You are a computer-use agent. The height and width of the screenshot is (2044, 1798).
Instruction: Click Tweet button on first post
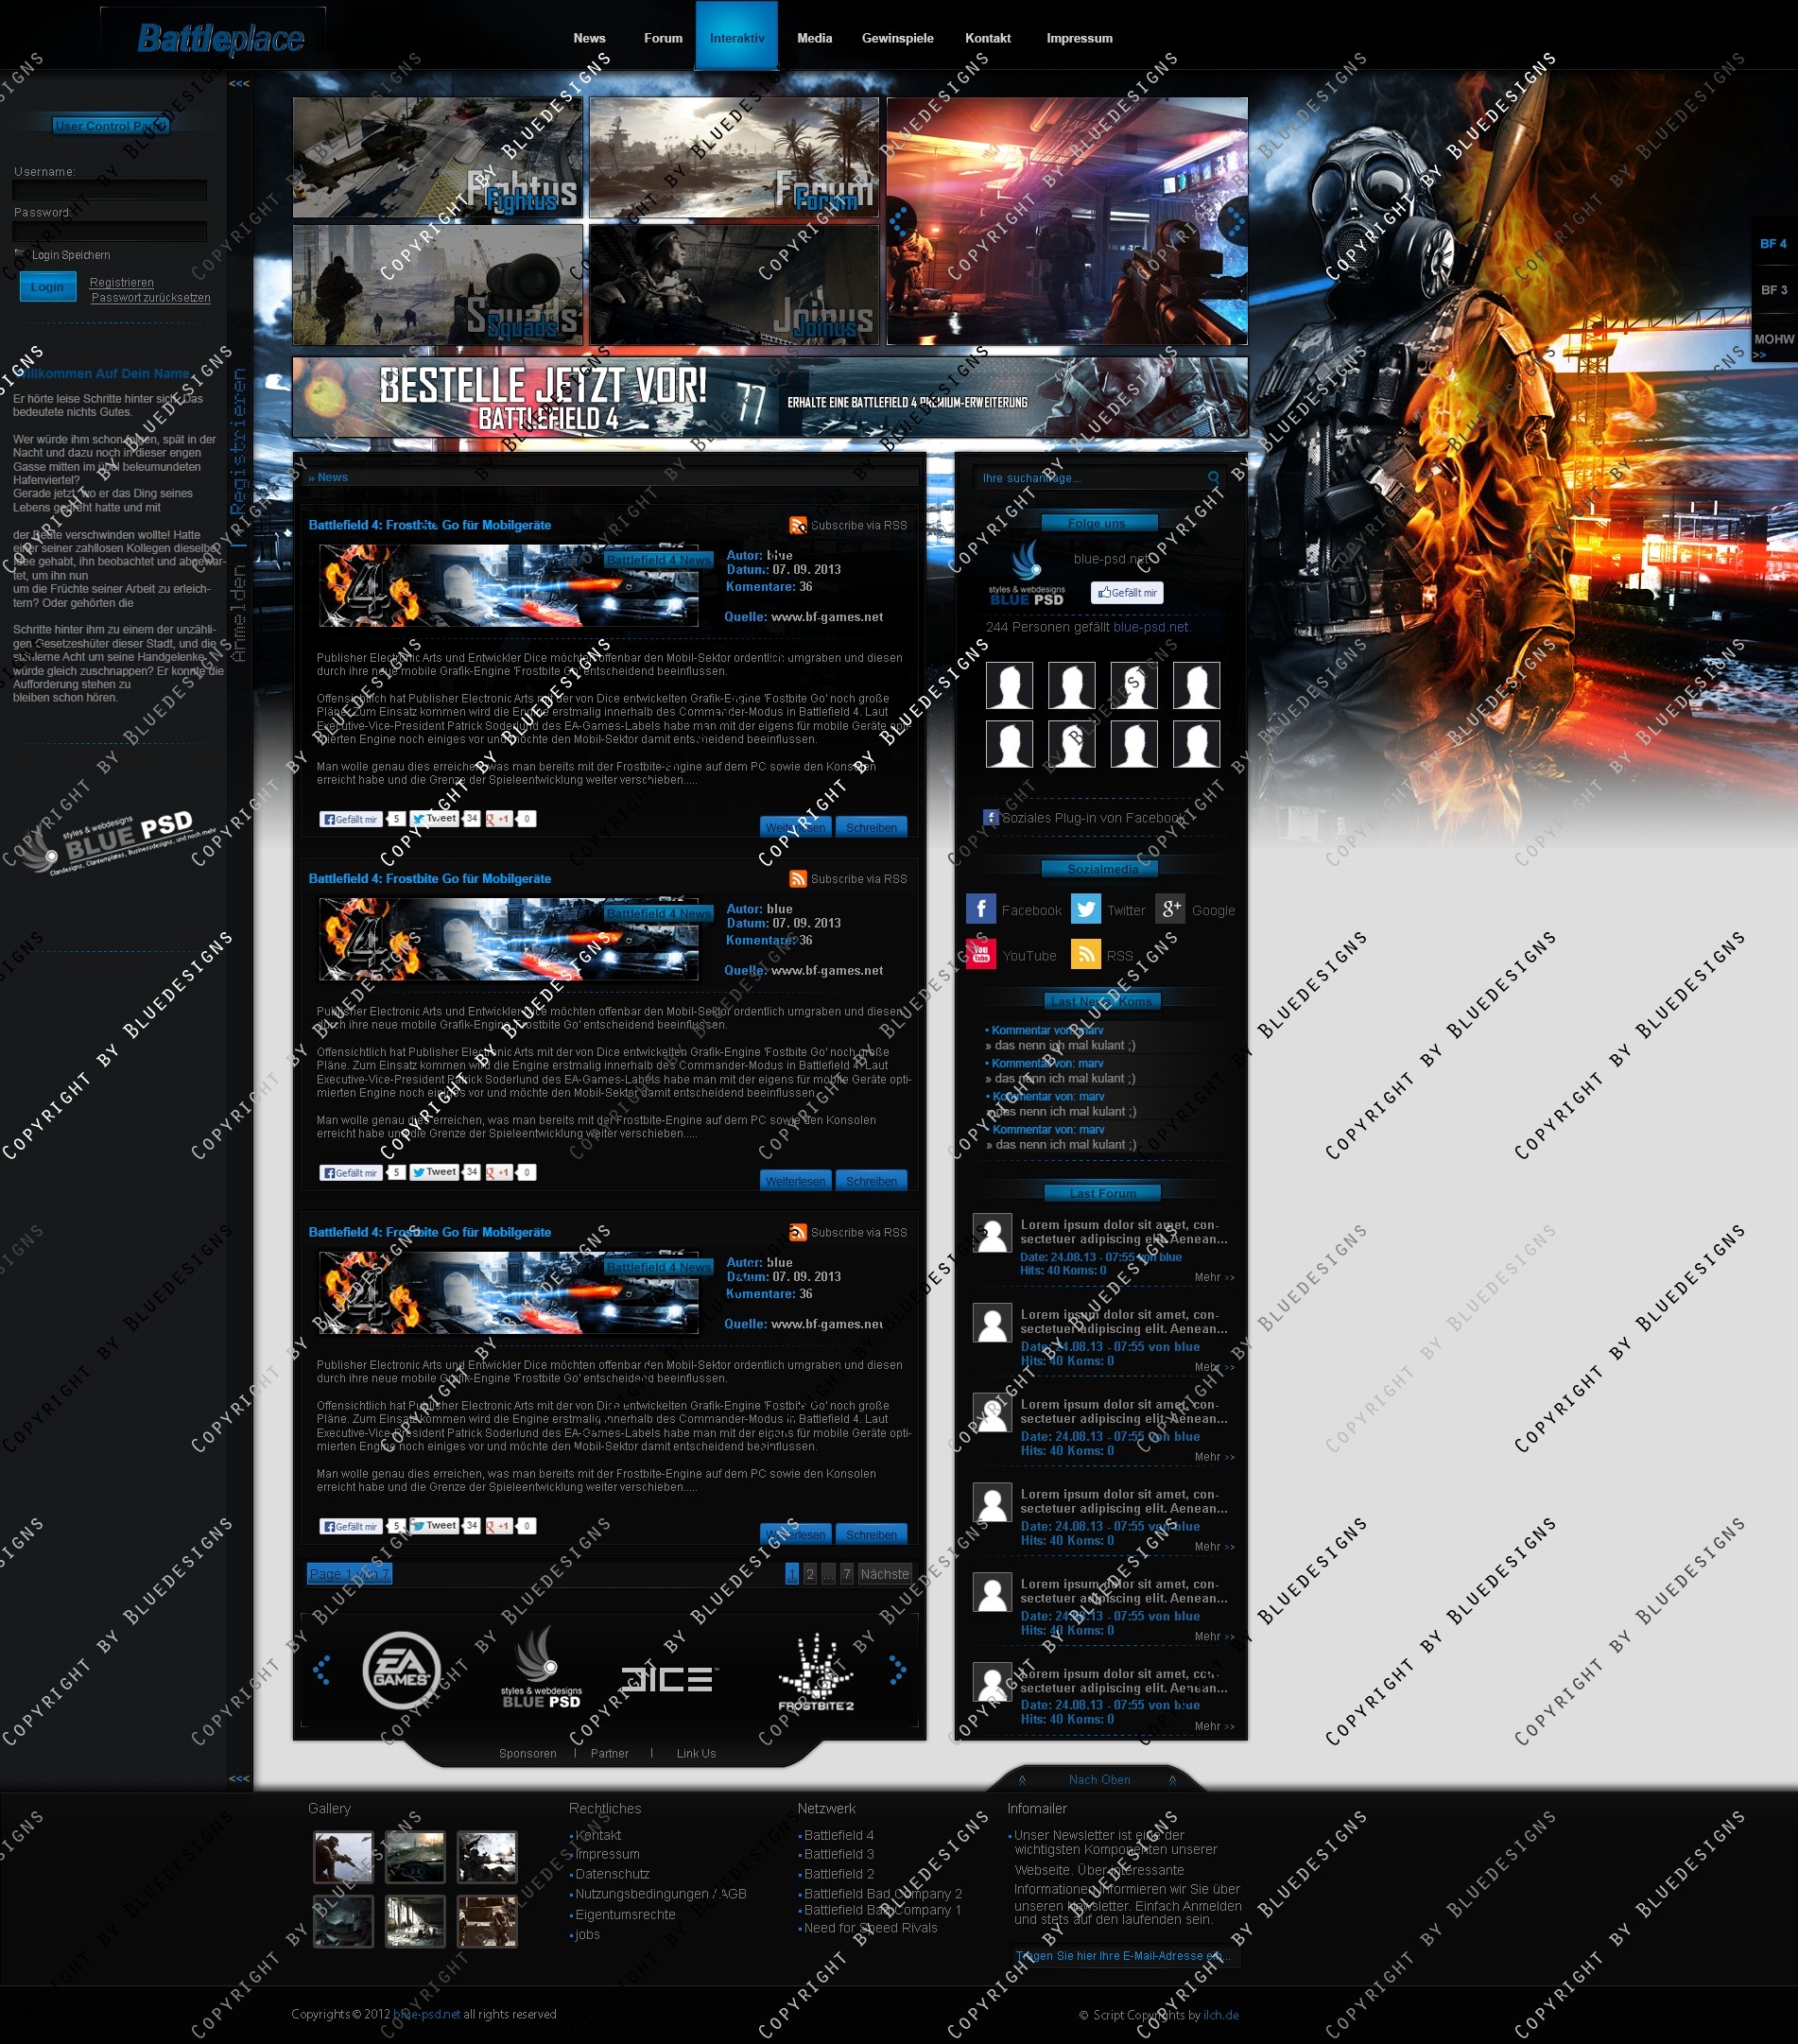434,819
